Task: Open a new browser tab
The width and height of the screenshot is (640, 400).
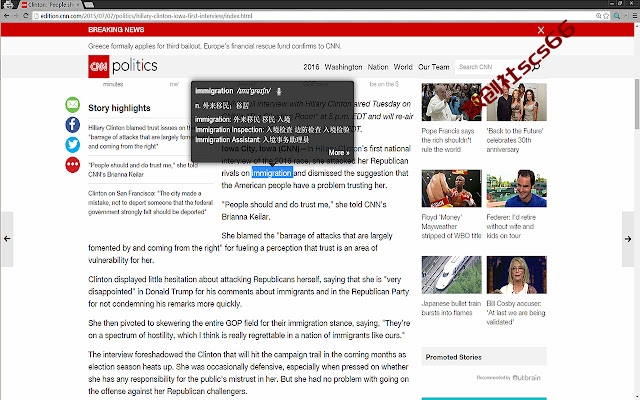Action: pyautogui.click(x=89, y=4)
